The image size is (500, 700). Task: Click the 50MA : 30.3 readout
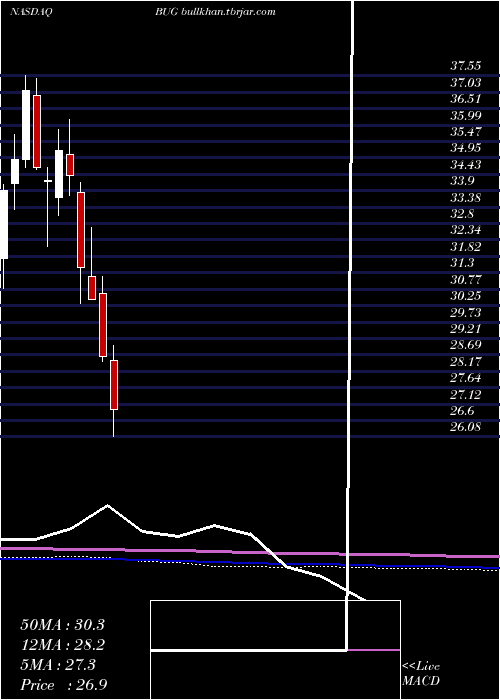coord(62,625)
